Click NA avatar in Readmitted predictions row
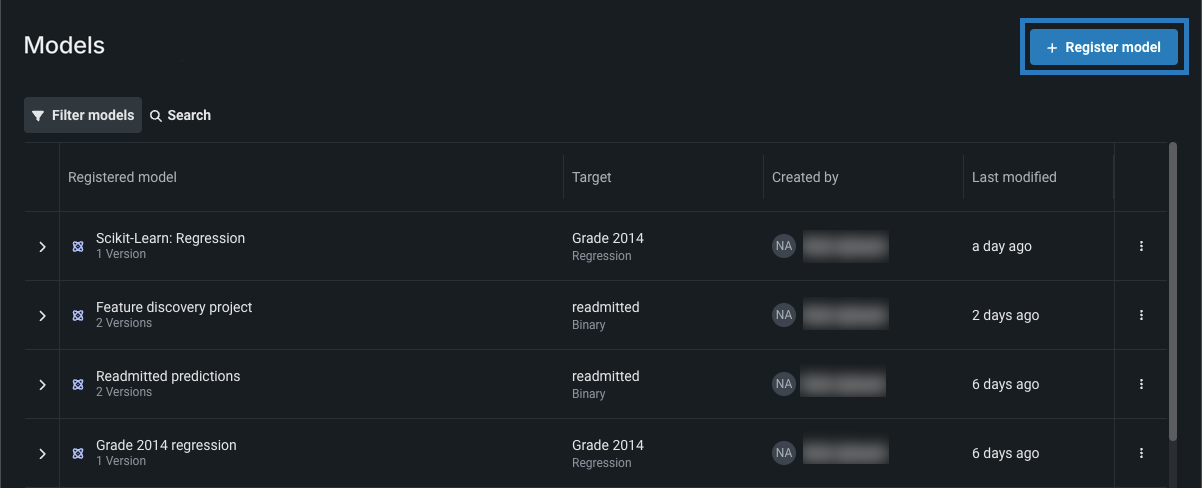 coord(783,384)
